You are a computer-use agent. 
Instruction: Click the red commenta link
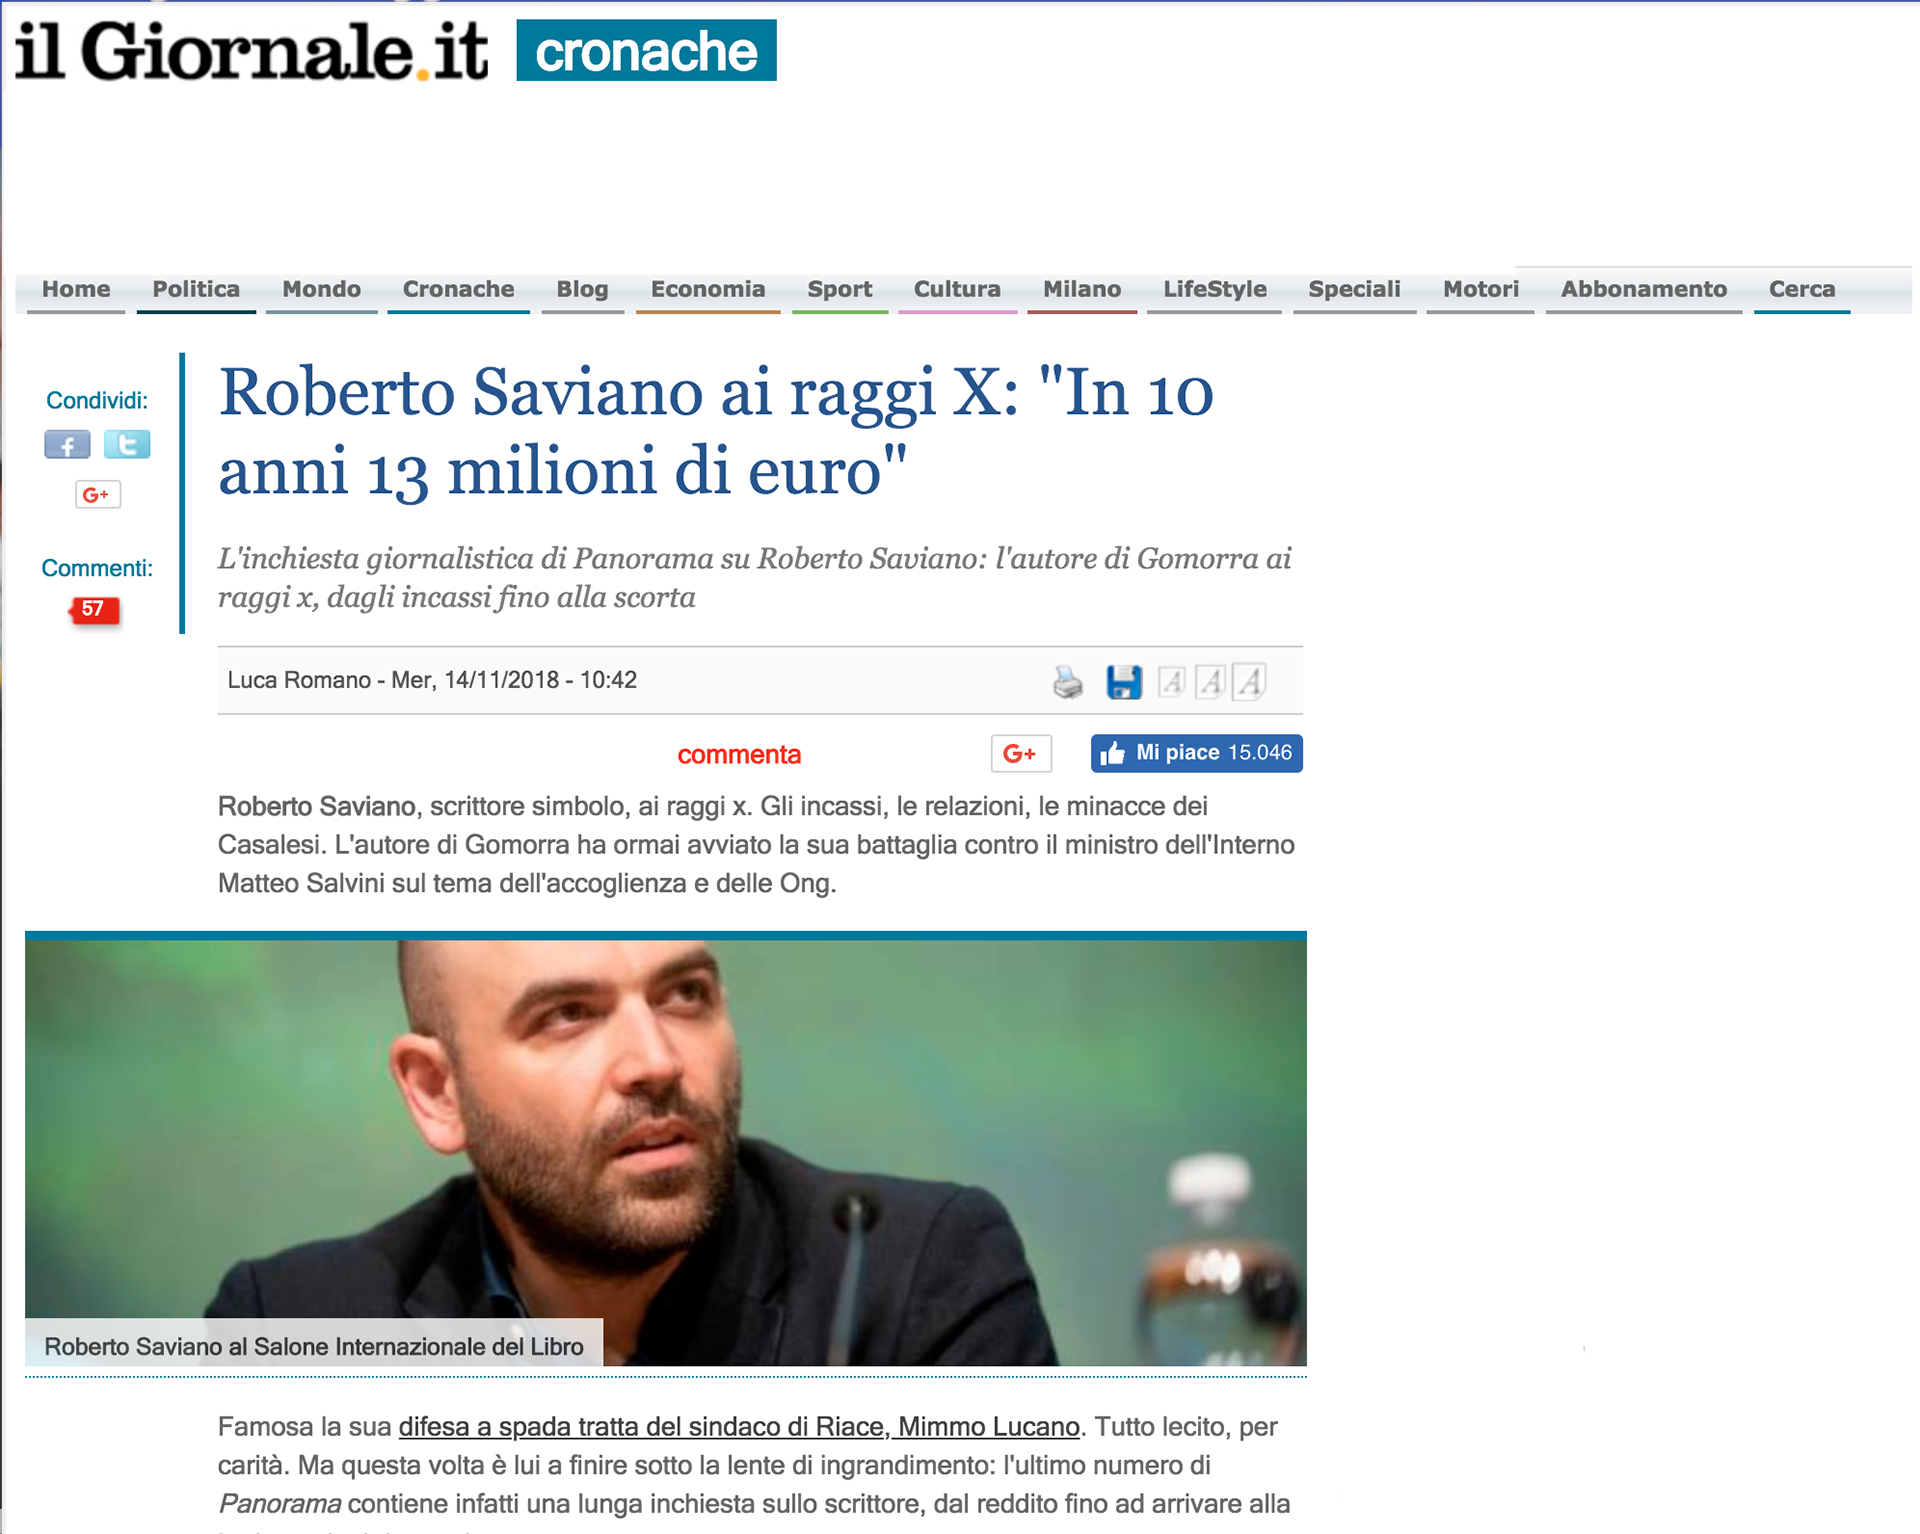pyautogui.click(x=739, y=755)
